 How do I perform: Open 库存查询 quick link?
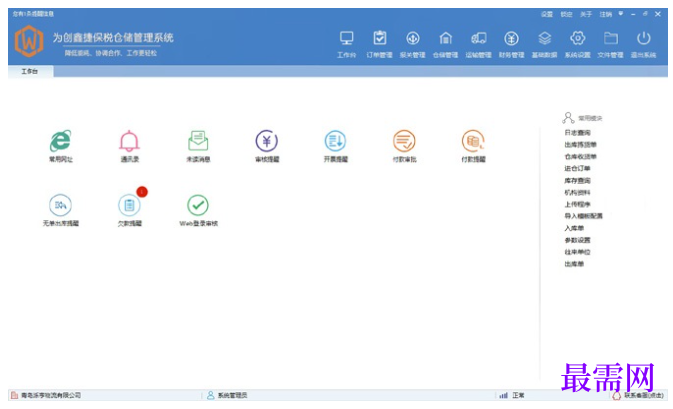pyautogui.click(x=577, y=181)
